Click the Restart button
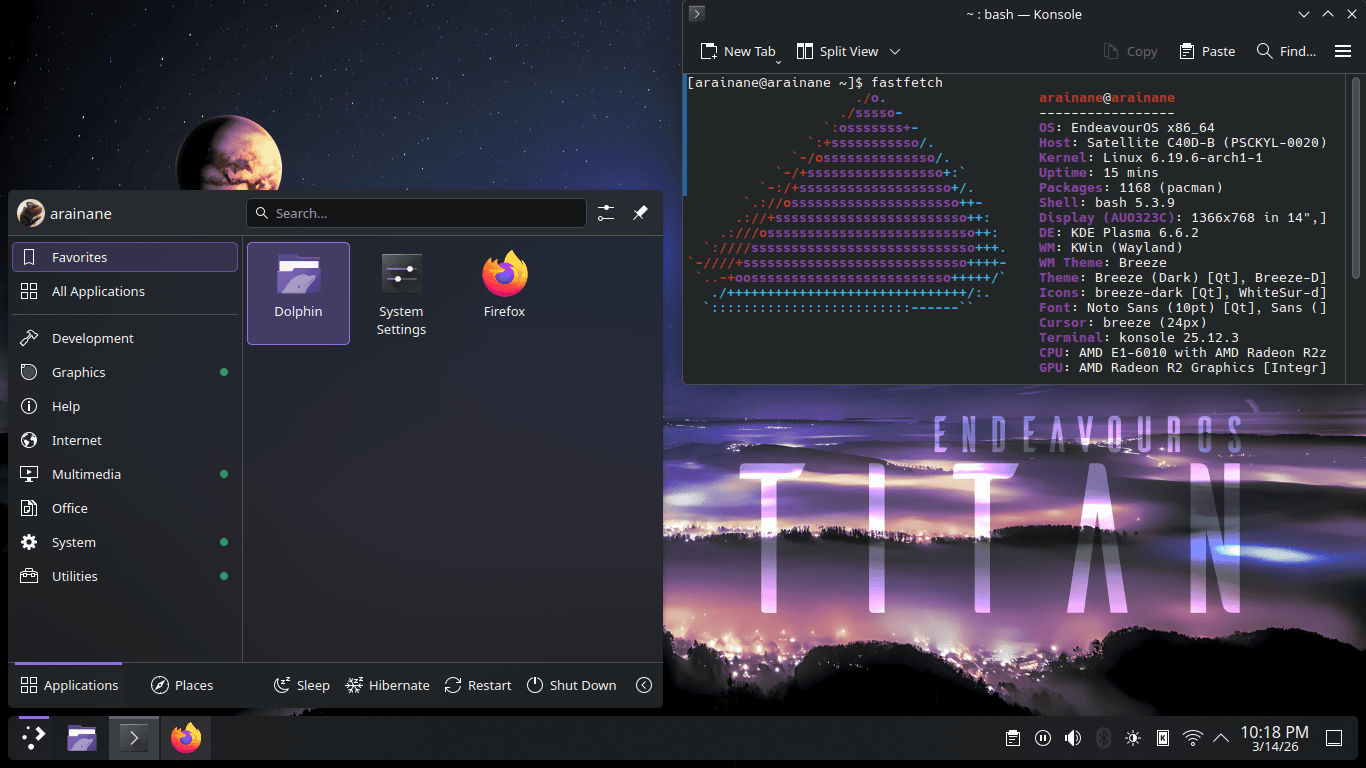1366x768 pixels. [478, 685]
